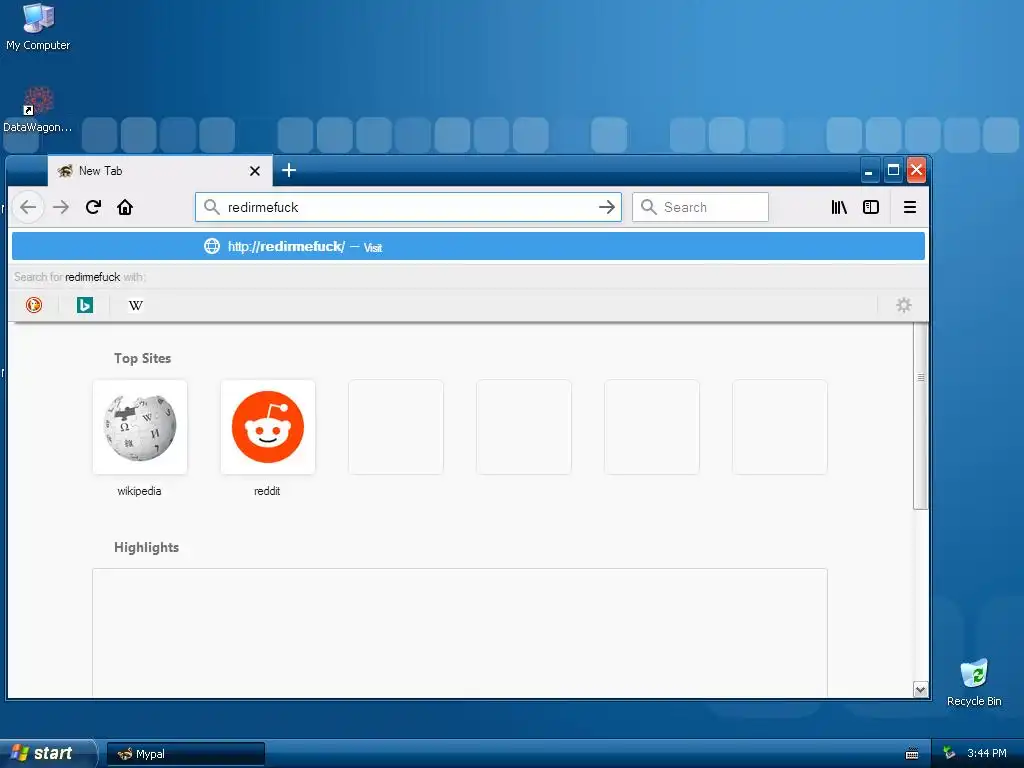The image size is (1024, 768).
Task: Click the tray icon beside the clock
Action: click(x=950, y=754)
